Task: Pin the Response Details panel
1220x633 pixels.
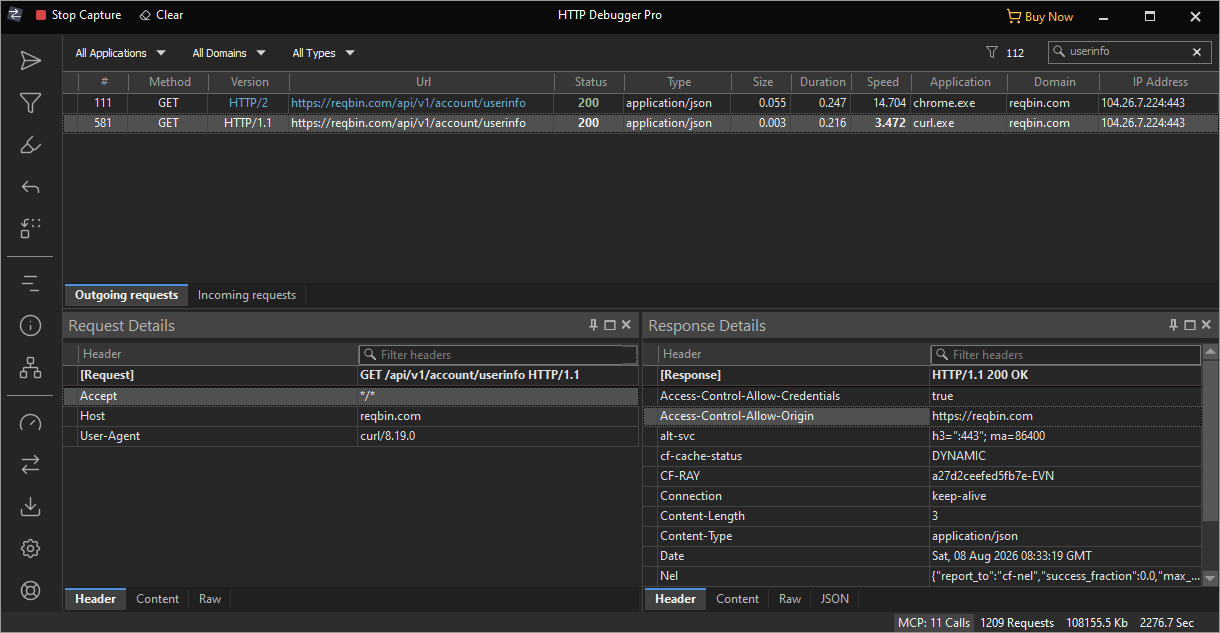Action: click(1174, 325)
